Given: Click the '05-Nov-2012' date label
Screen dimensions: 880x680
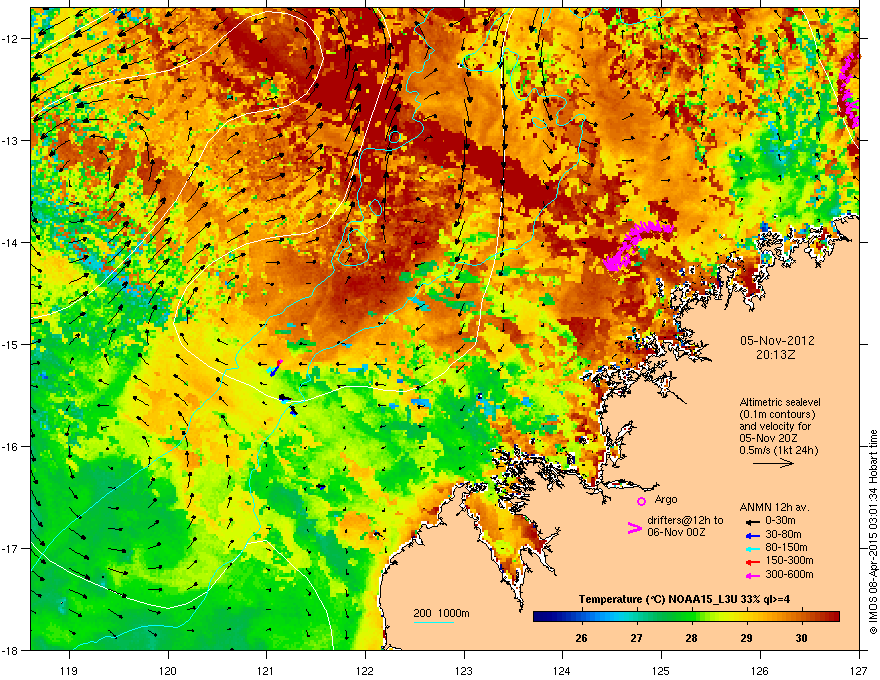Looking at the screenshot, I should pyautogui.click(x=777, y=341).
